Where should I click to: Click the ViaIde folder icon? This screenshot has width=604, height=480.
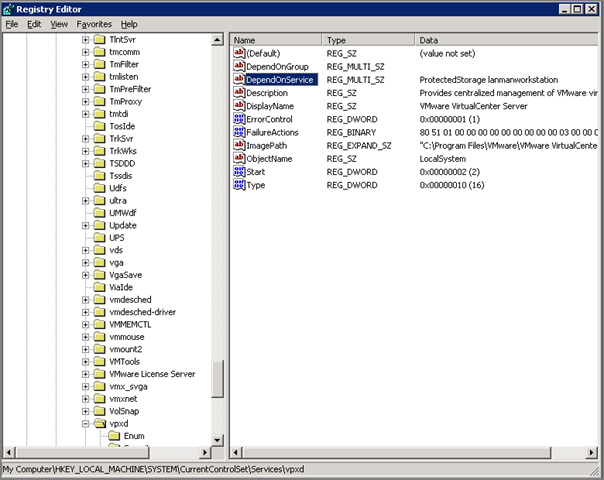pos(99,287)
